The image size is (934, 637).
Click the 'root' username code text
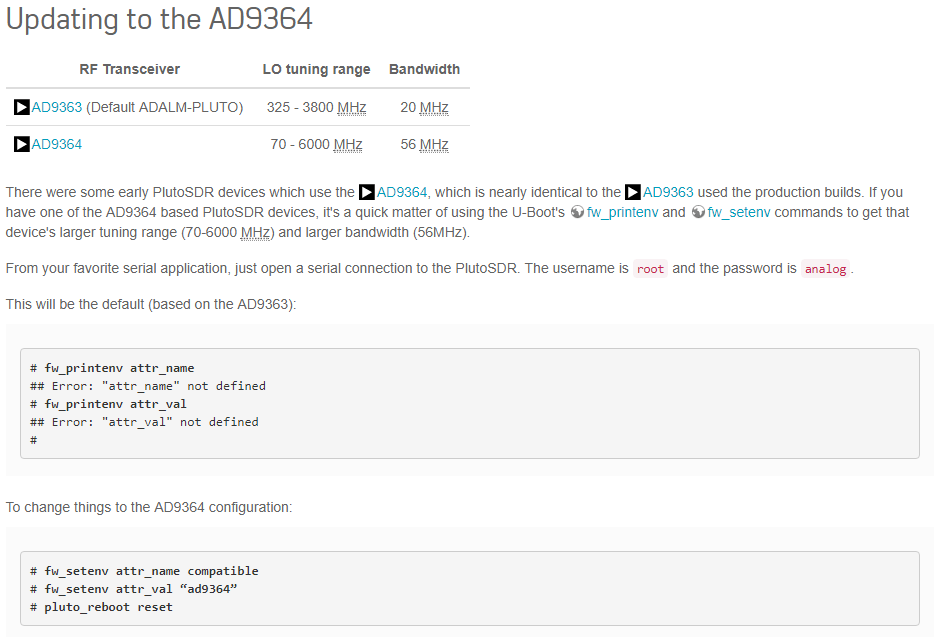(x=650, y=269)
